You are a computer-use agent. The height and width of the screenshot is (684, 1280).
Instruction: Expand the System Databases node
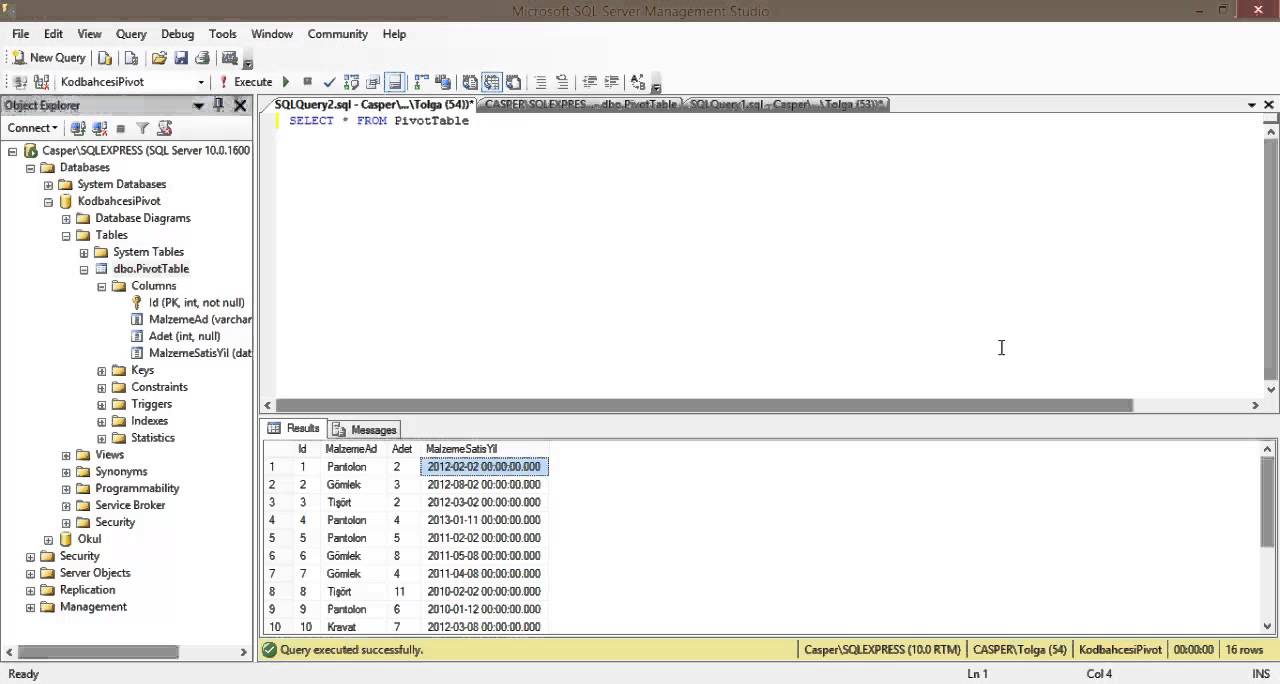click(48, 185)
